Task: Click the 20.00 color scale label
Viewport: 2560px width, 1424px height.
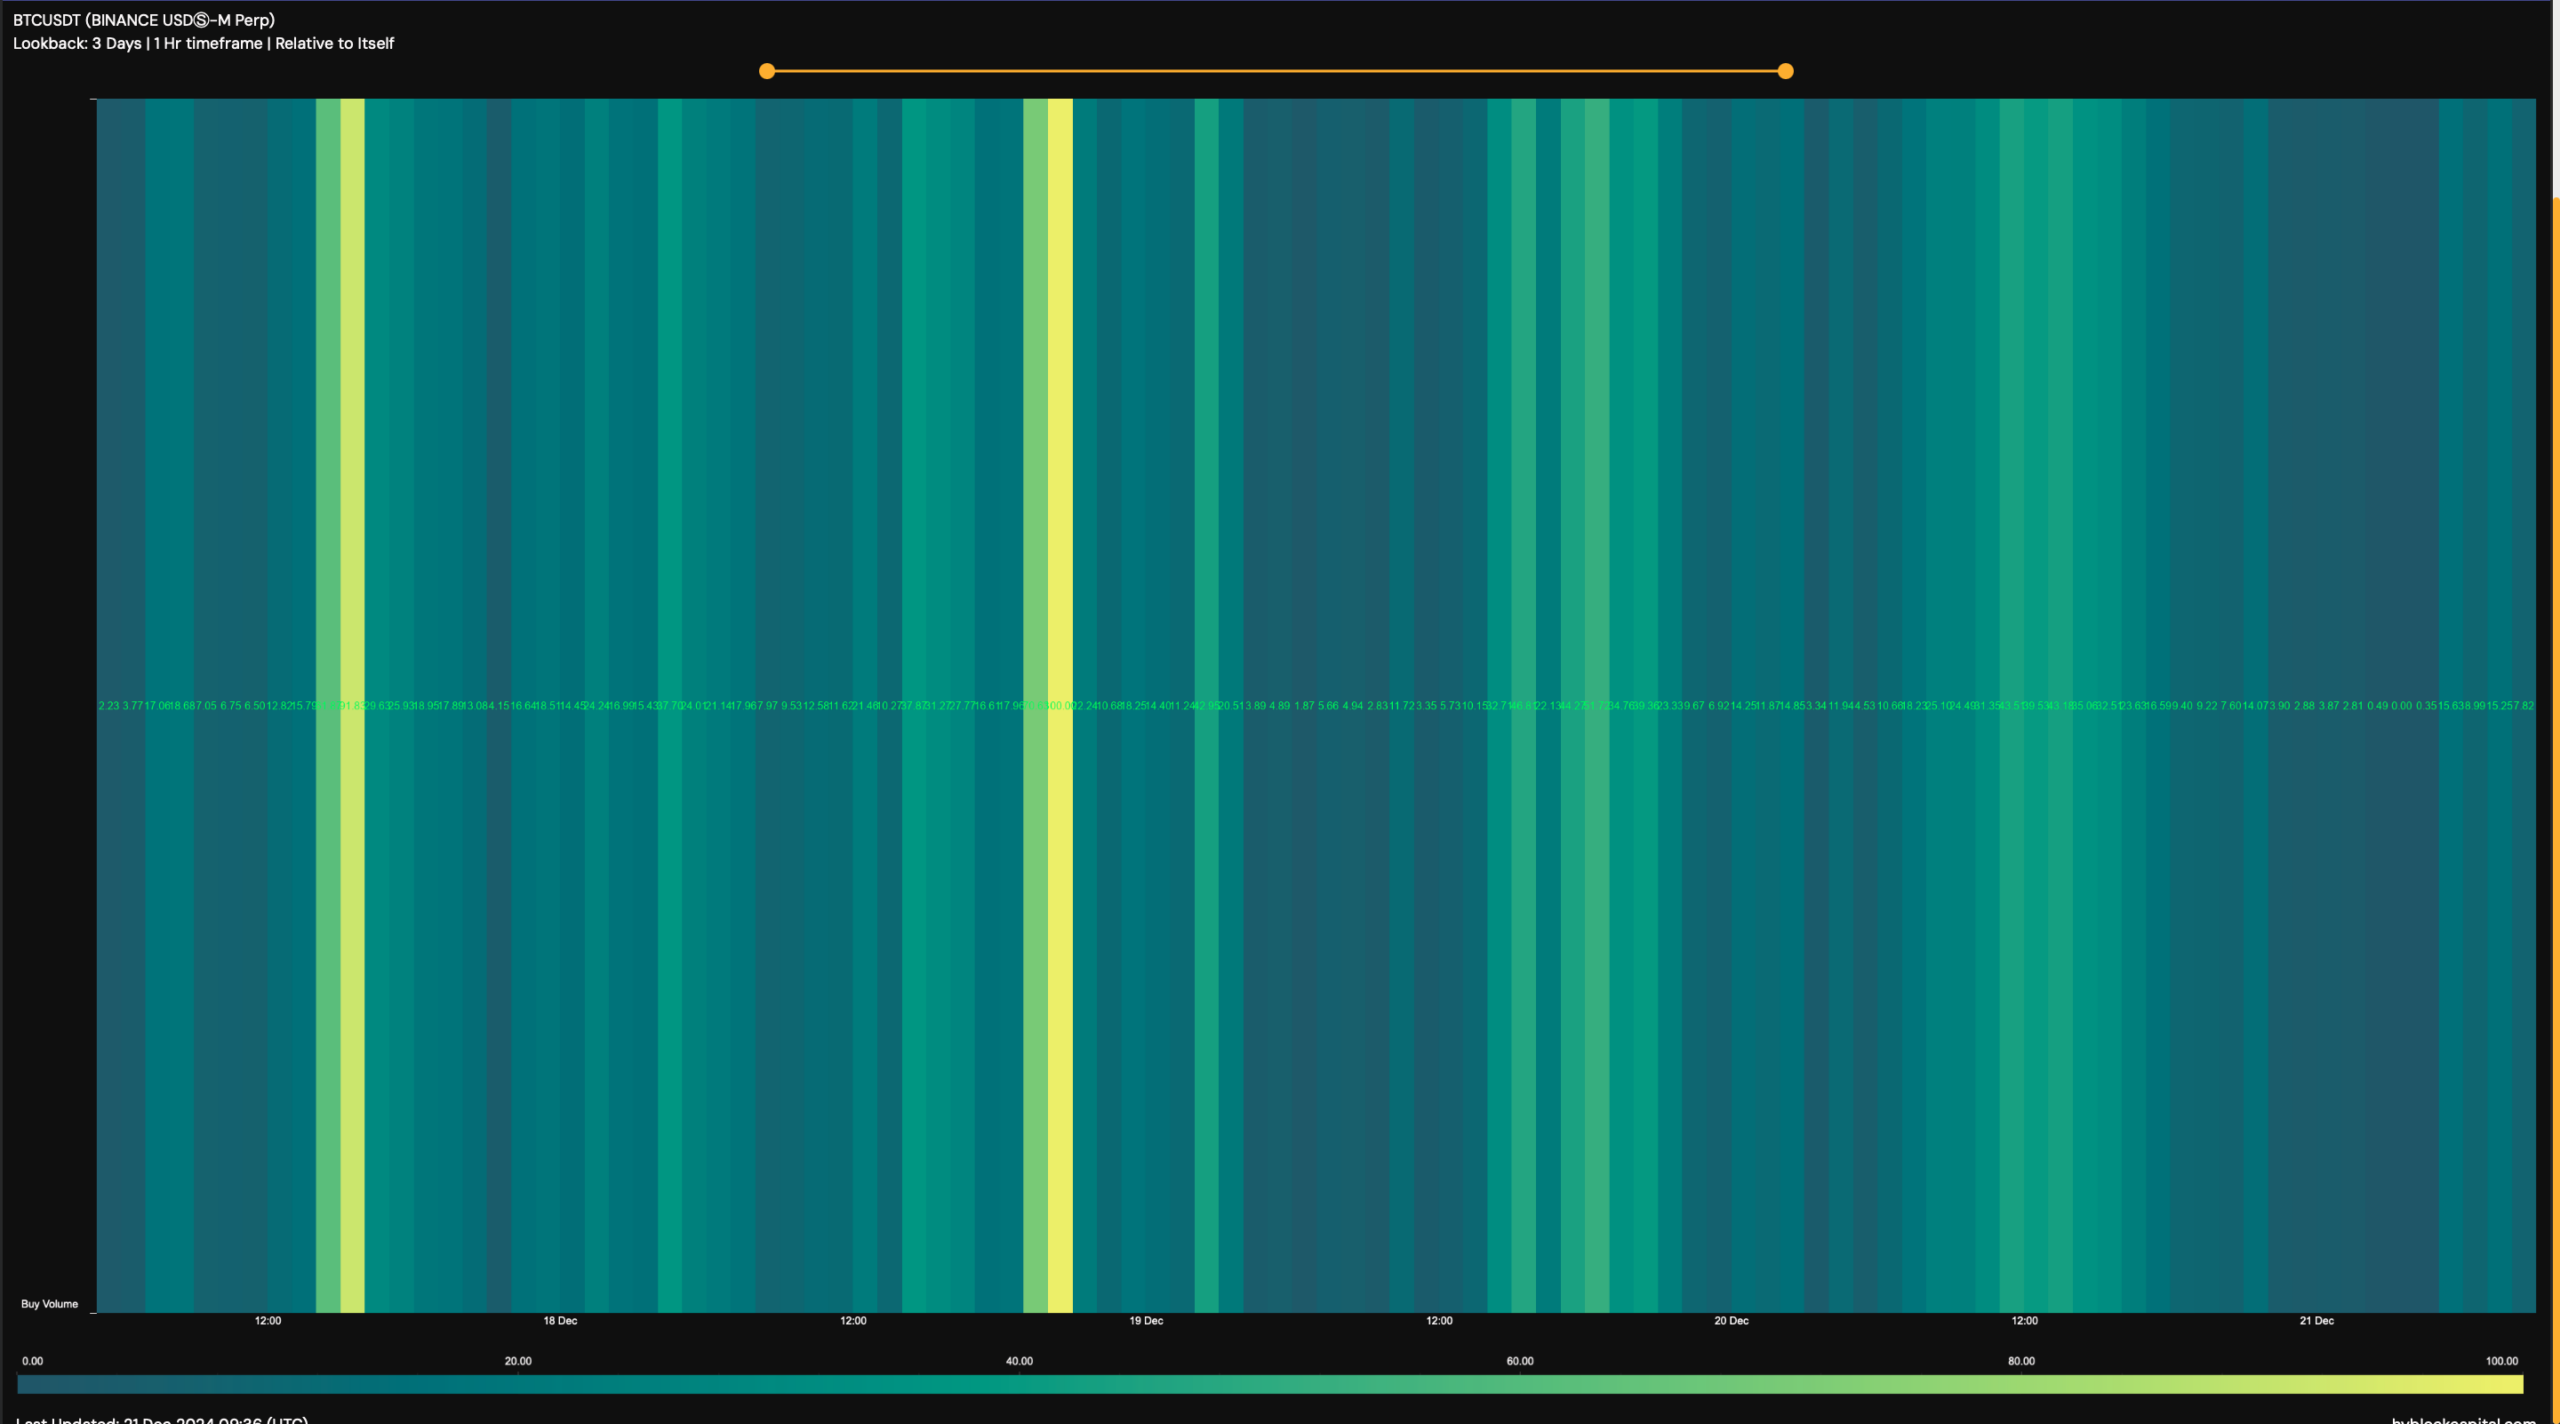Action: coord(518,1361)
